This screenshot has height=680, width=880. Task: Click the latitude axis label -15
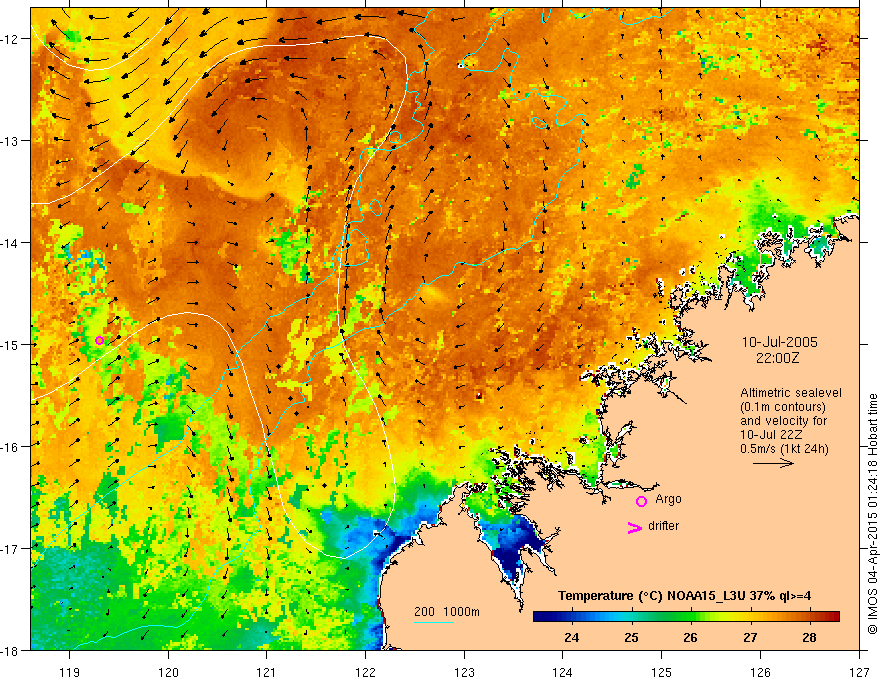[x=9, y=344]
